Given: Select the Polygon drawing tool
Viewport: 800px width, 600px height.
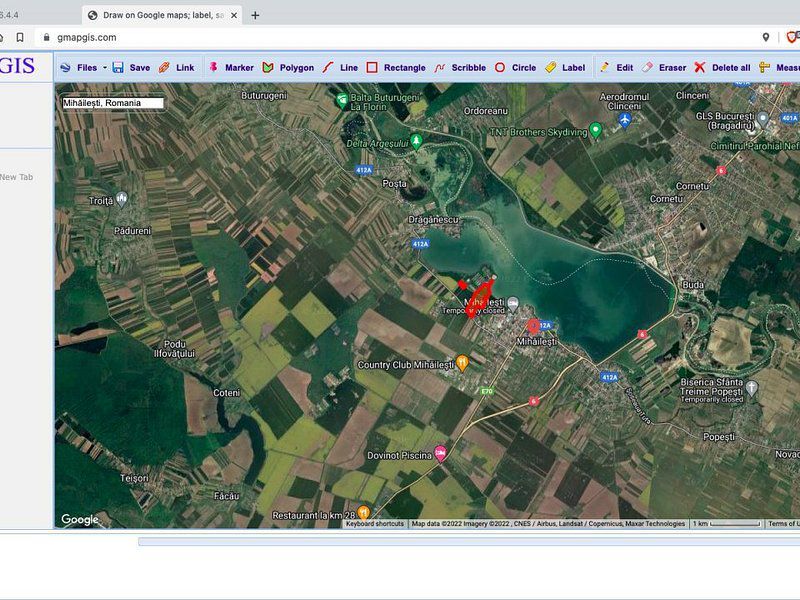Looking at the screenshot, I should click(x=288, y=68).
